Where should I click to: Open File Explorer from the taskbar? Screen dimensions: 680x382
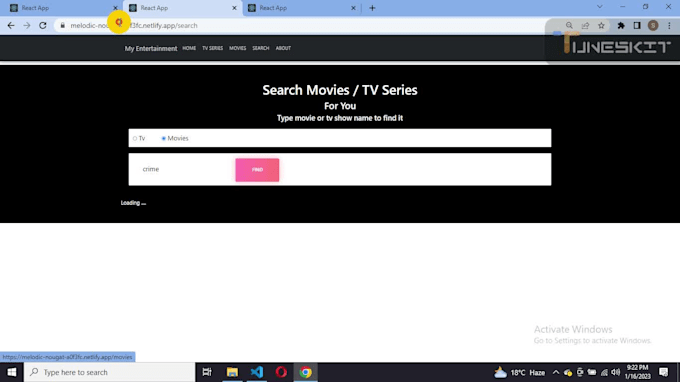click(x=232, y=372)
